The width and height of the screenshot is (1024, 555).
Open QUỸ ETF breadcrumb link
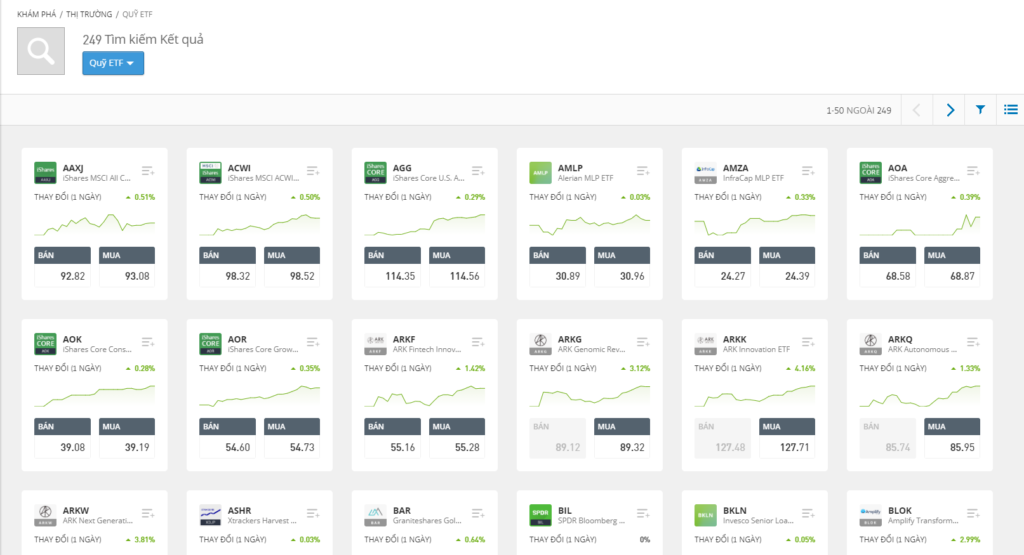[137, 14]
